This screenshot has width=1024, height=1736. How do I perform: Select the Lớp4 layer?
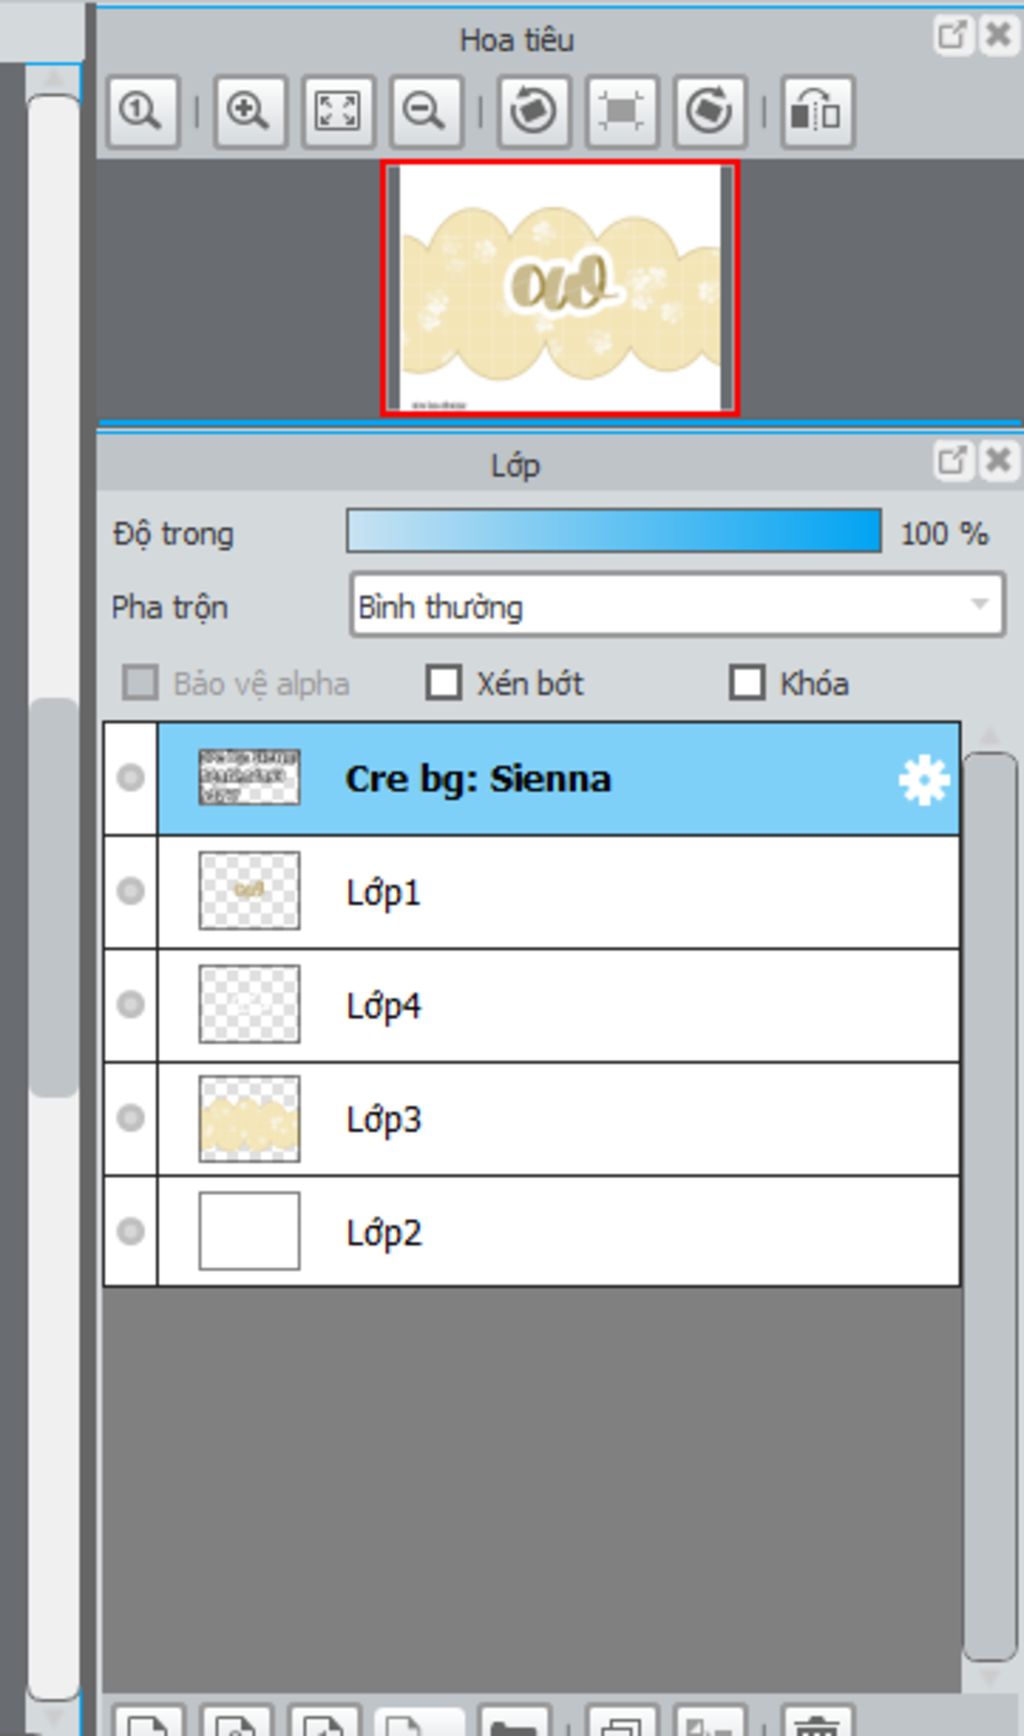point(558,1005)
